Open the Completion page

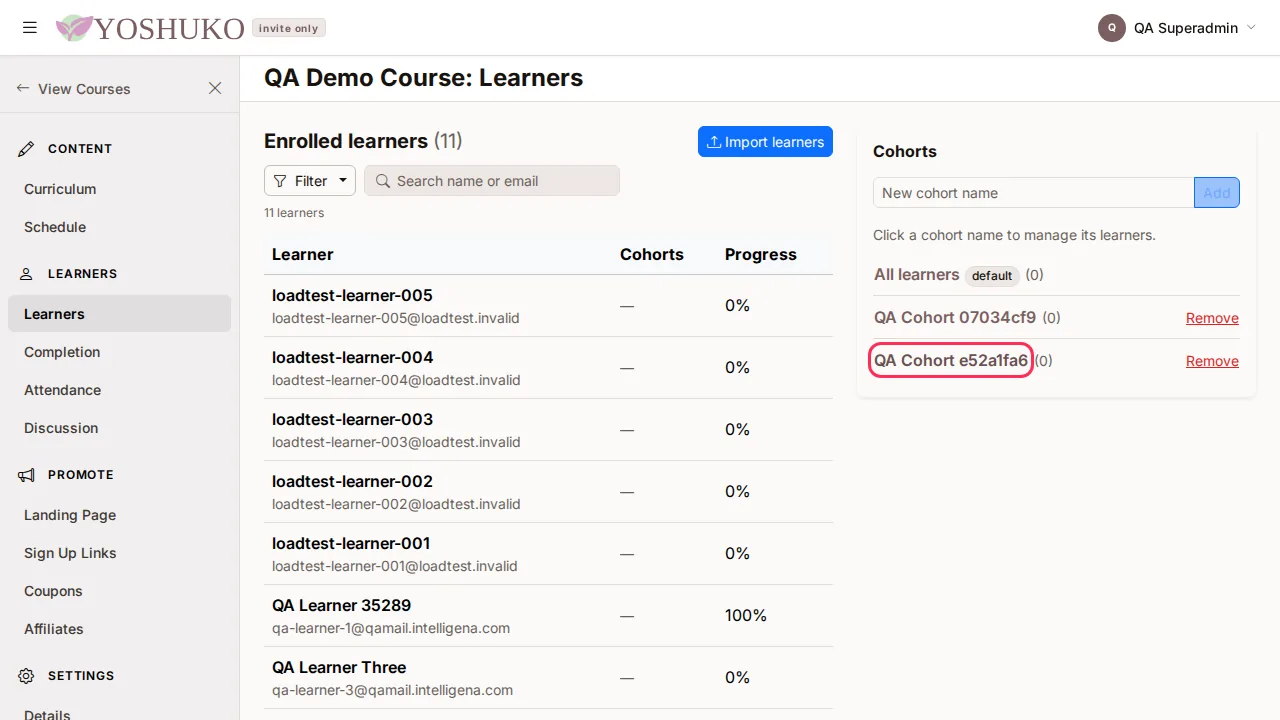click(120, 352)
